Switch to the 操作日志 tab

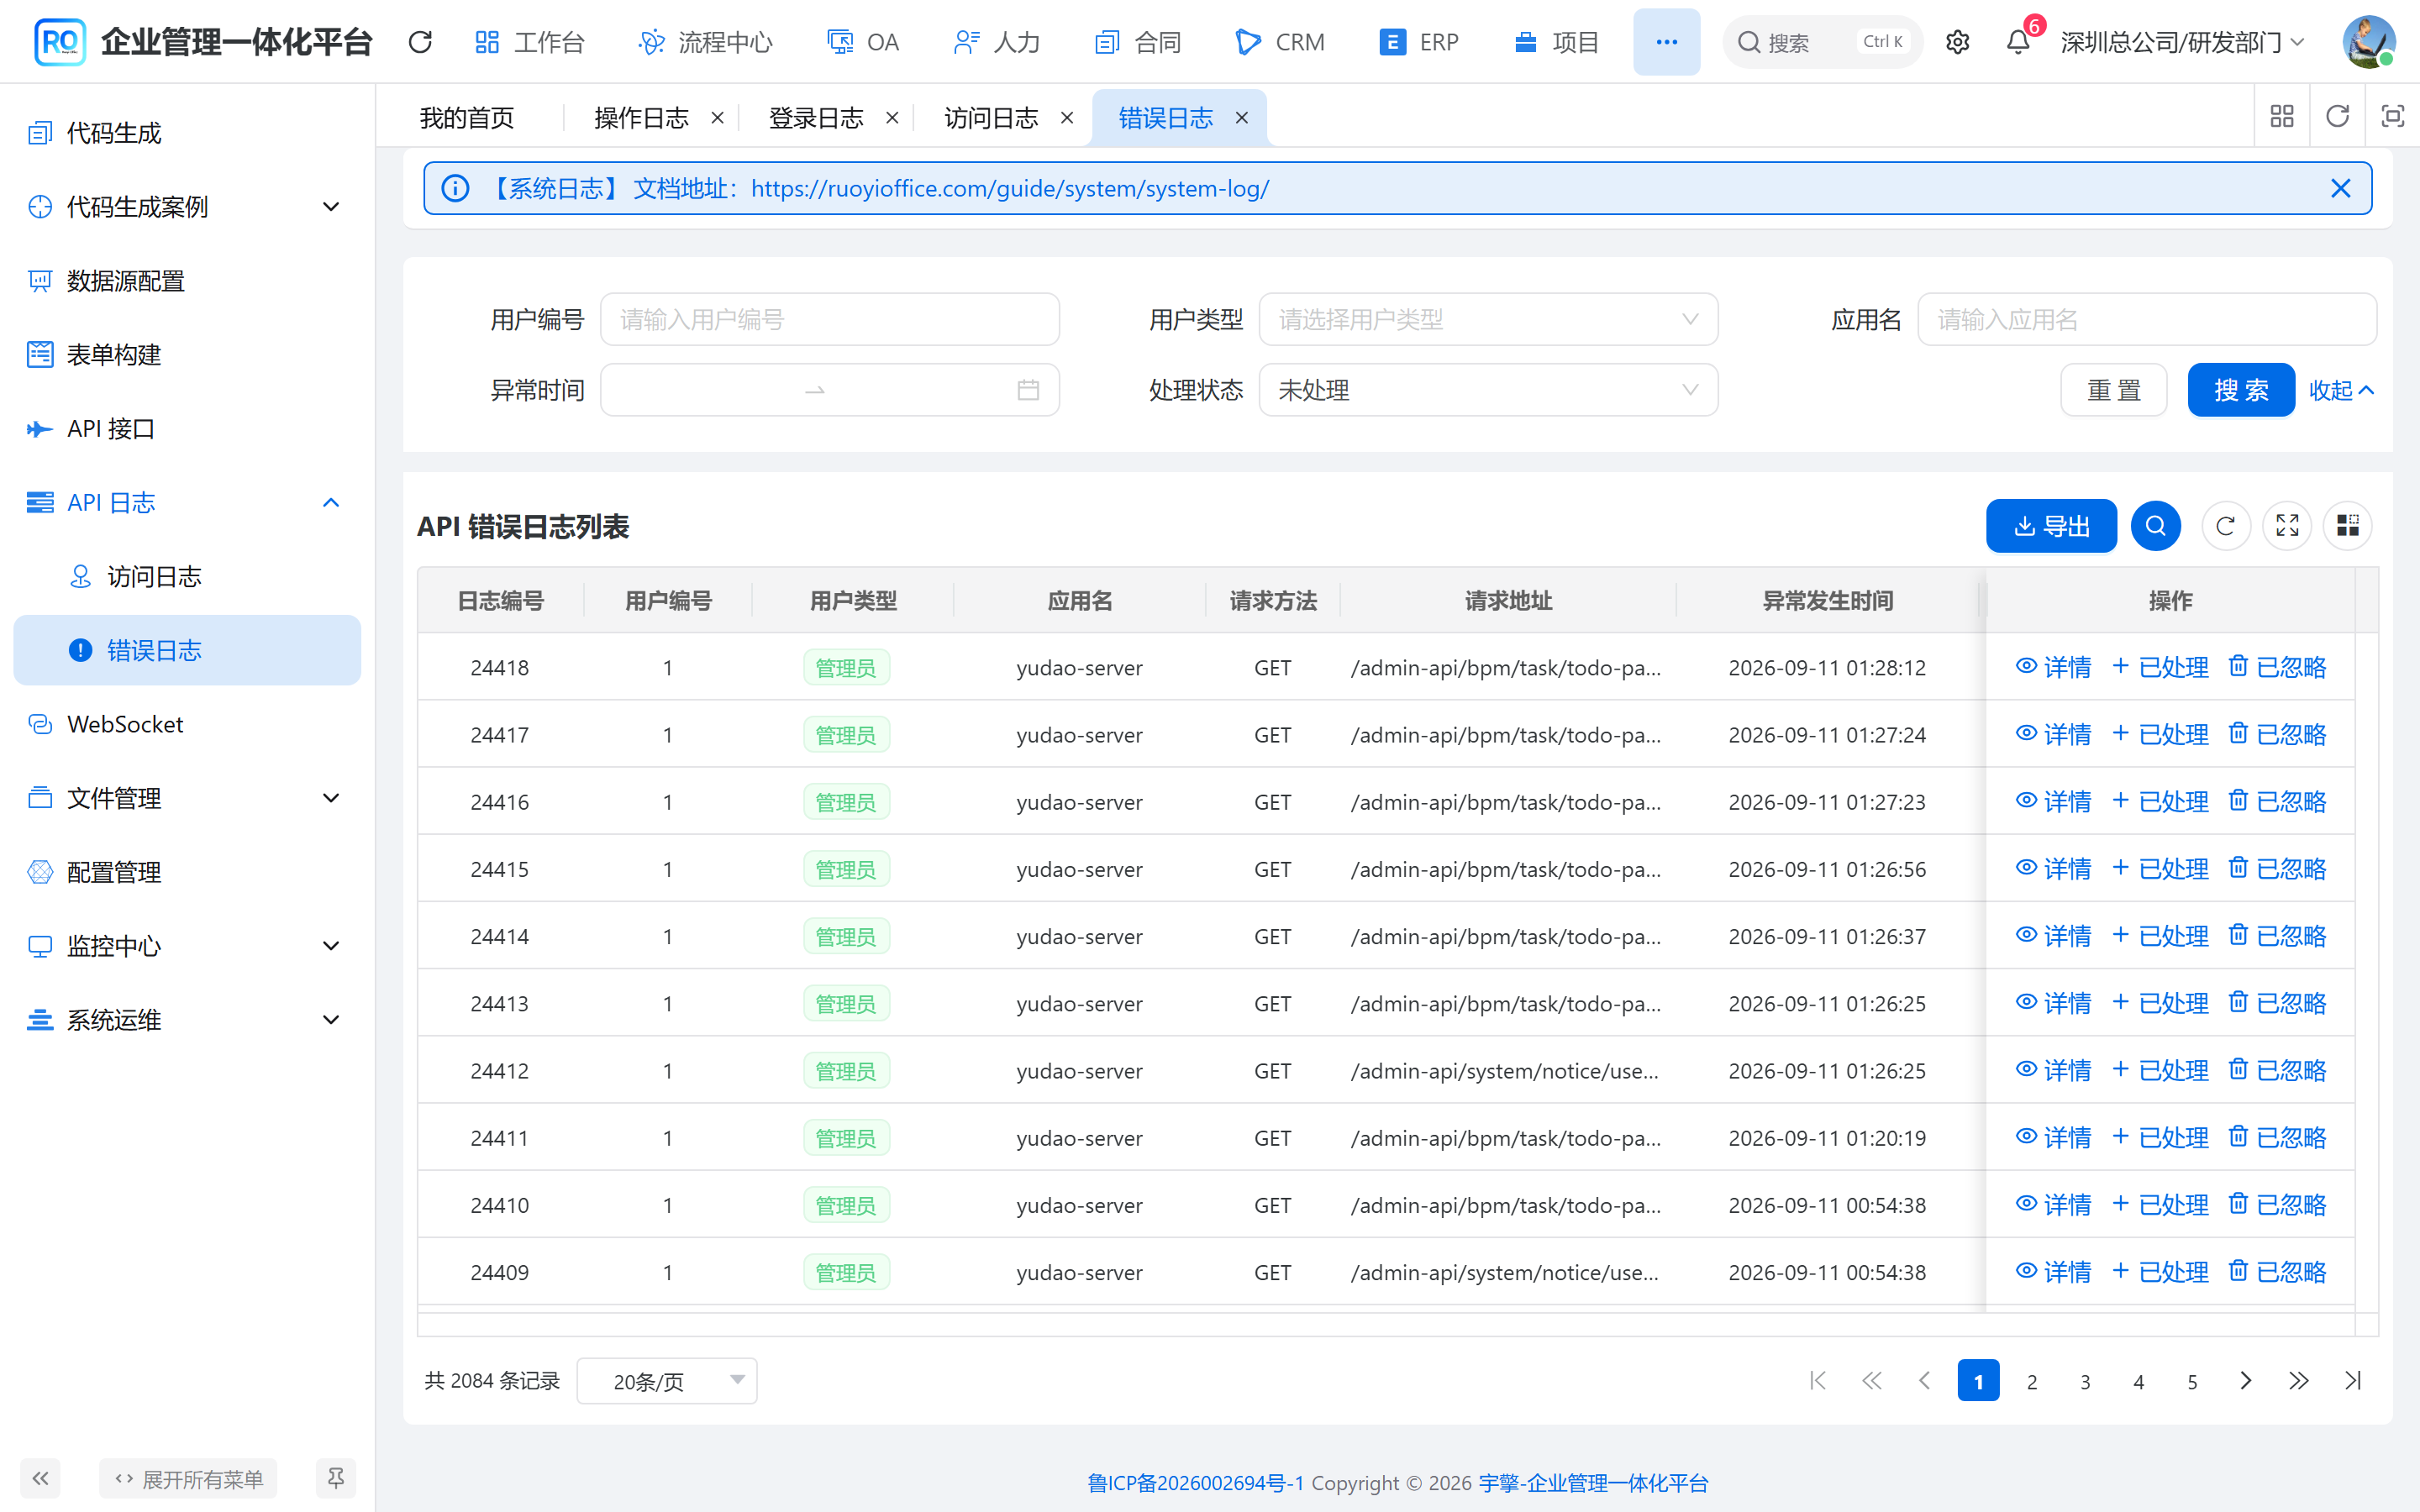point(641,118)
